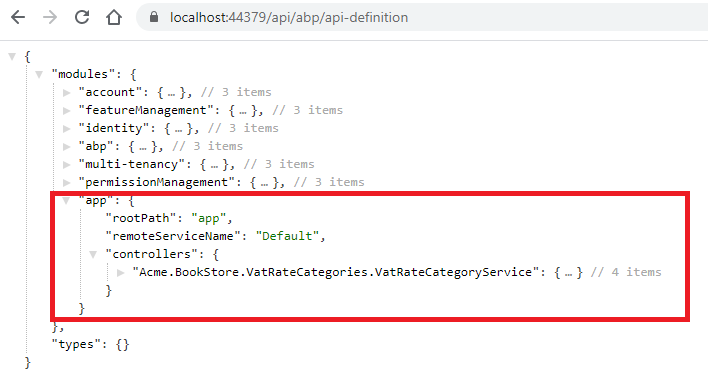Click the "abp" key label
Viewport: 708px width, 383px height.
96,146
